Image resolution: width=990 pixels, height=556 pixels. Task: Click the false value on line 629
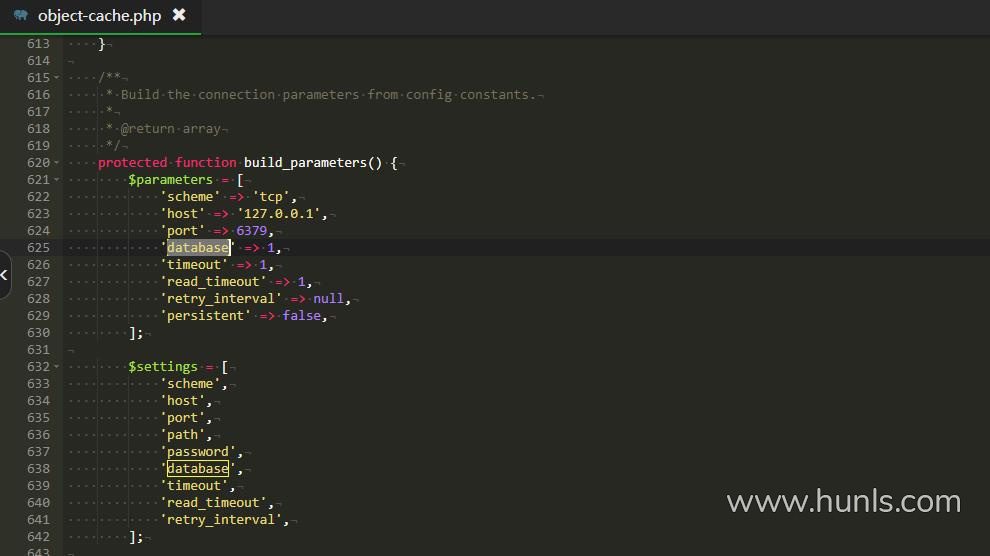[x=301, y=316]
